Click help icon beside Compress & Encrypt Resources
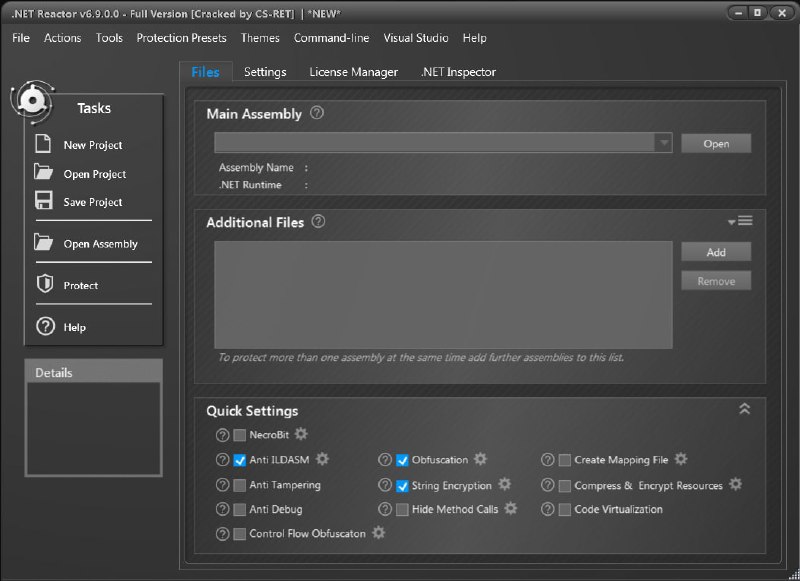The height and width of the screenshot is (581, 800). click(547, 485)
